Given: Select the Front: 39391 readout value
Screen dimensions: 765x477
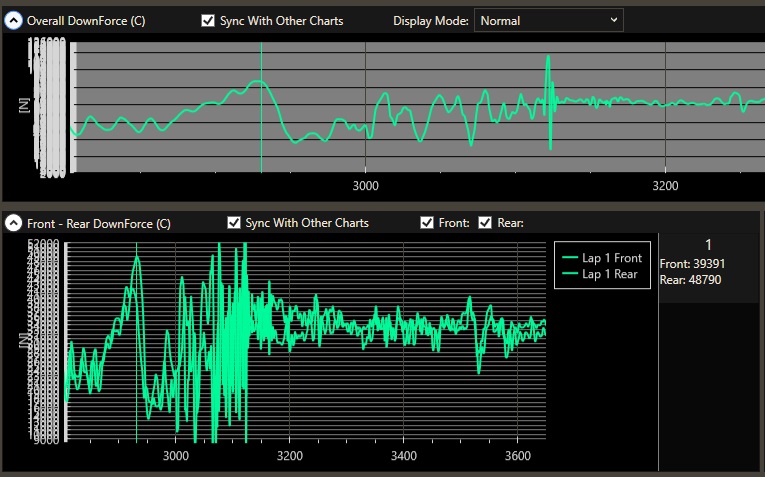Looking at the screenshot, I should pos(692,264).
